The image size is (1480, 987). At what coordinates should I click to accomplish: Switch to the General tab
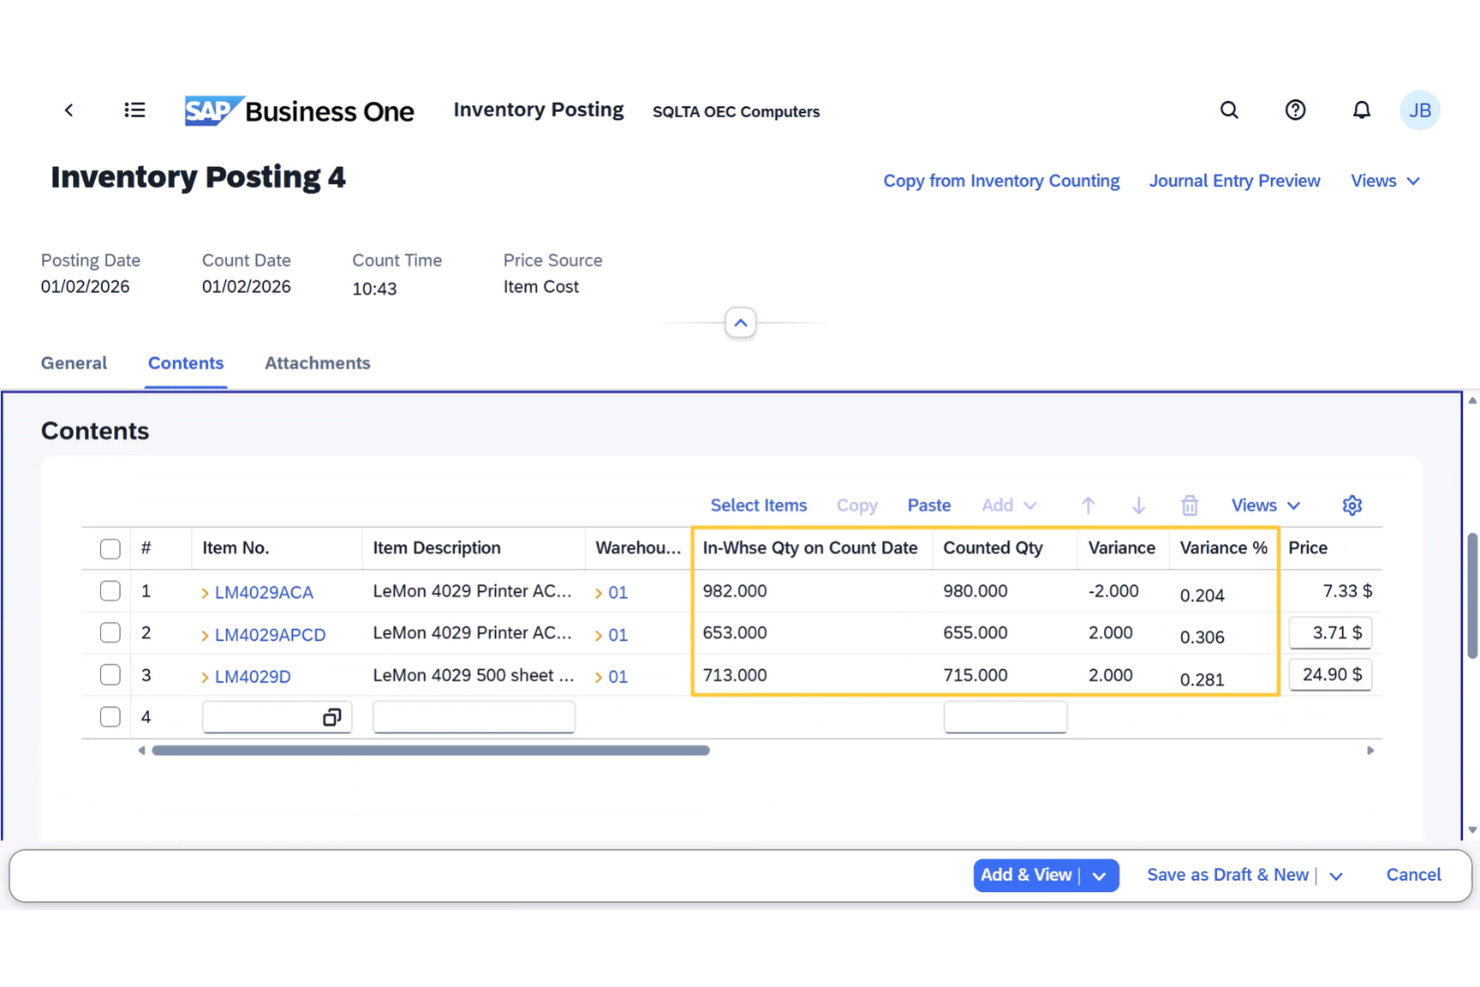point(74,363)
